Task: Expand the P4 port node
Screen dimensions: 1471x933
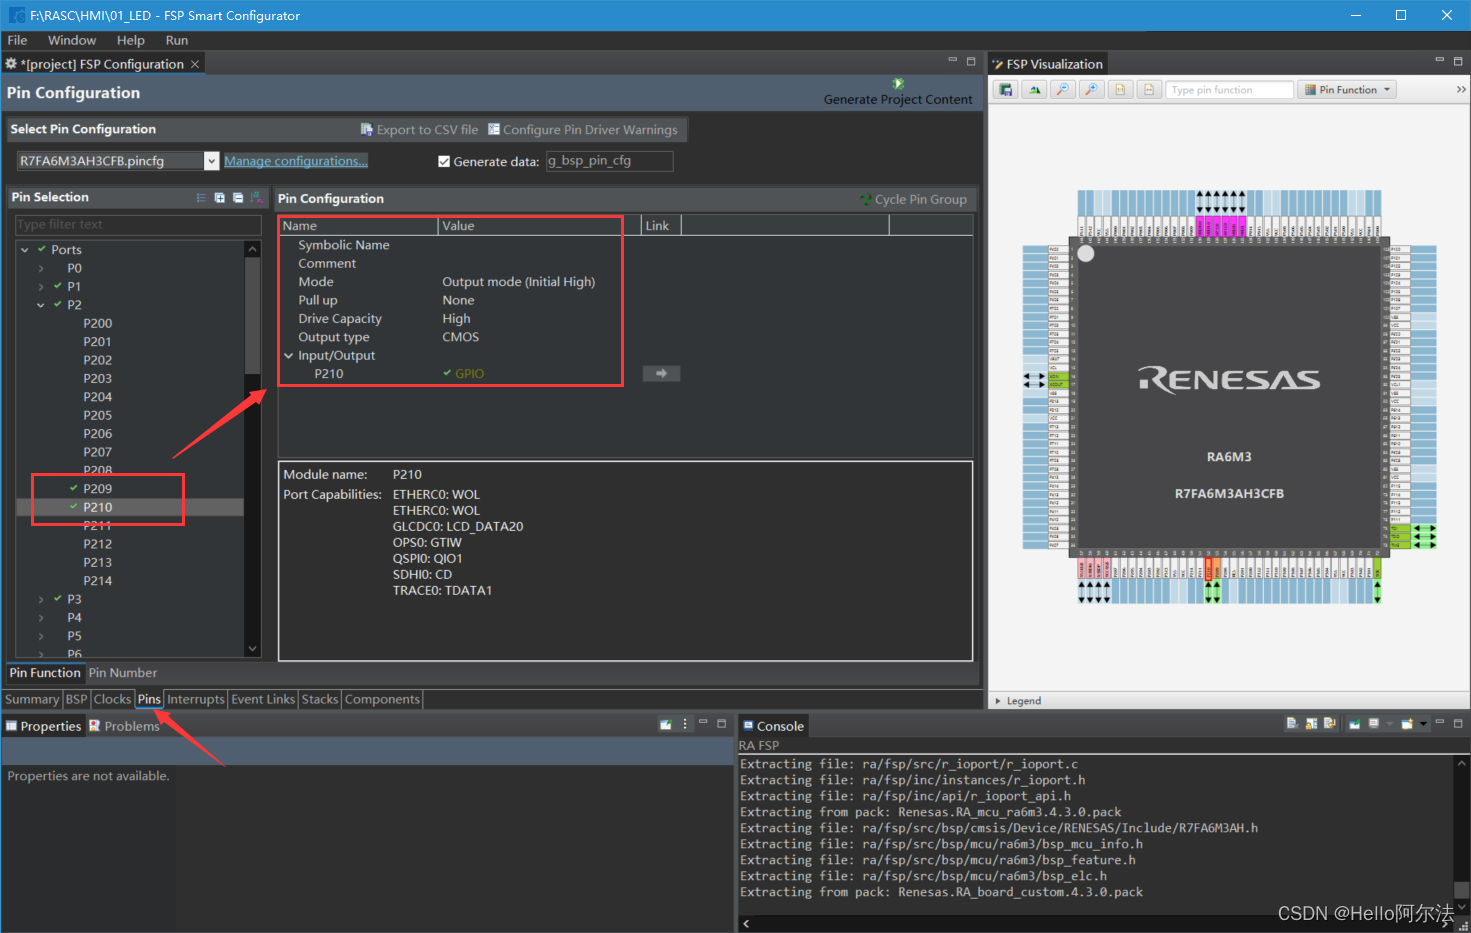Action: click(41, 618)
